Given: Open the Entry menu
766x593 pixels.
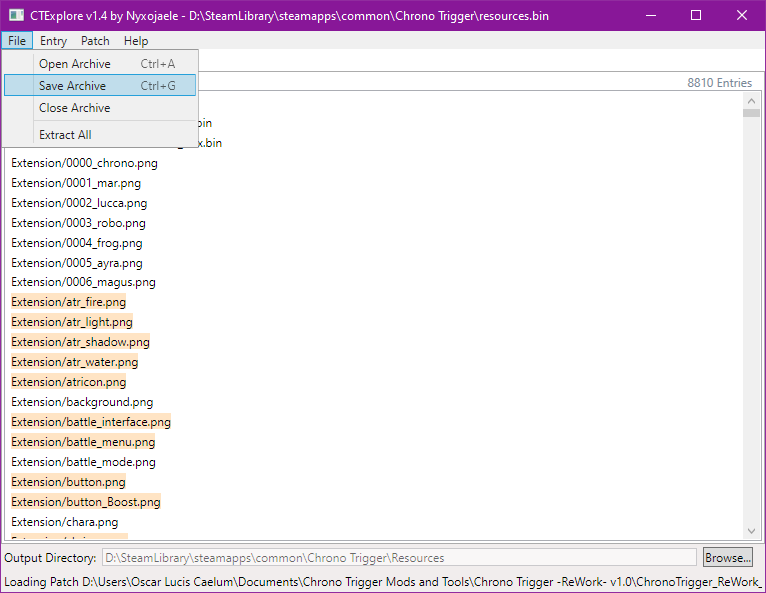Looking at the screenshot, I should [53, 41].
